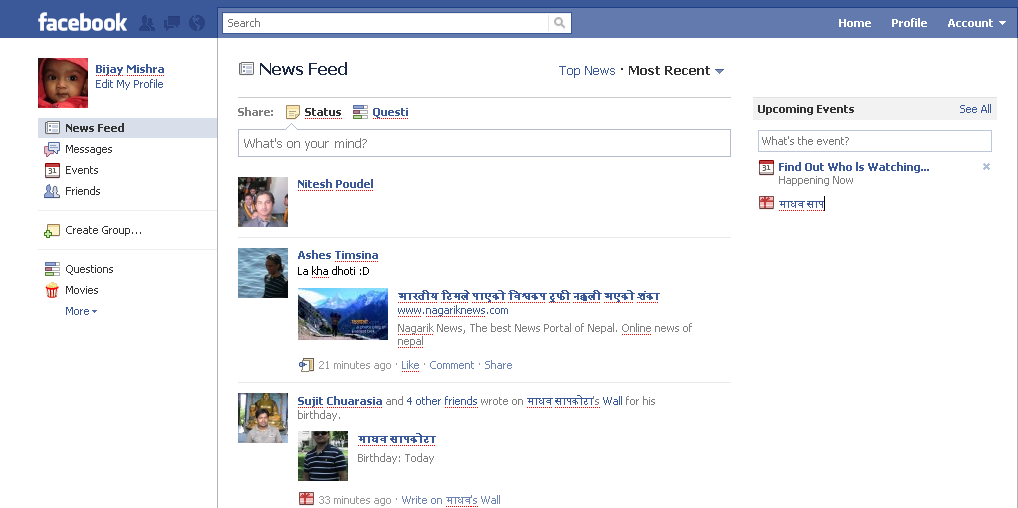1018x508 pixels.
Task: Click the News Feed heading icon
Action: click(246, 69)
